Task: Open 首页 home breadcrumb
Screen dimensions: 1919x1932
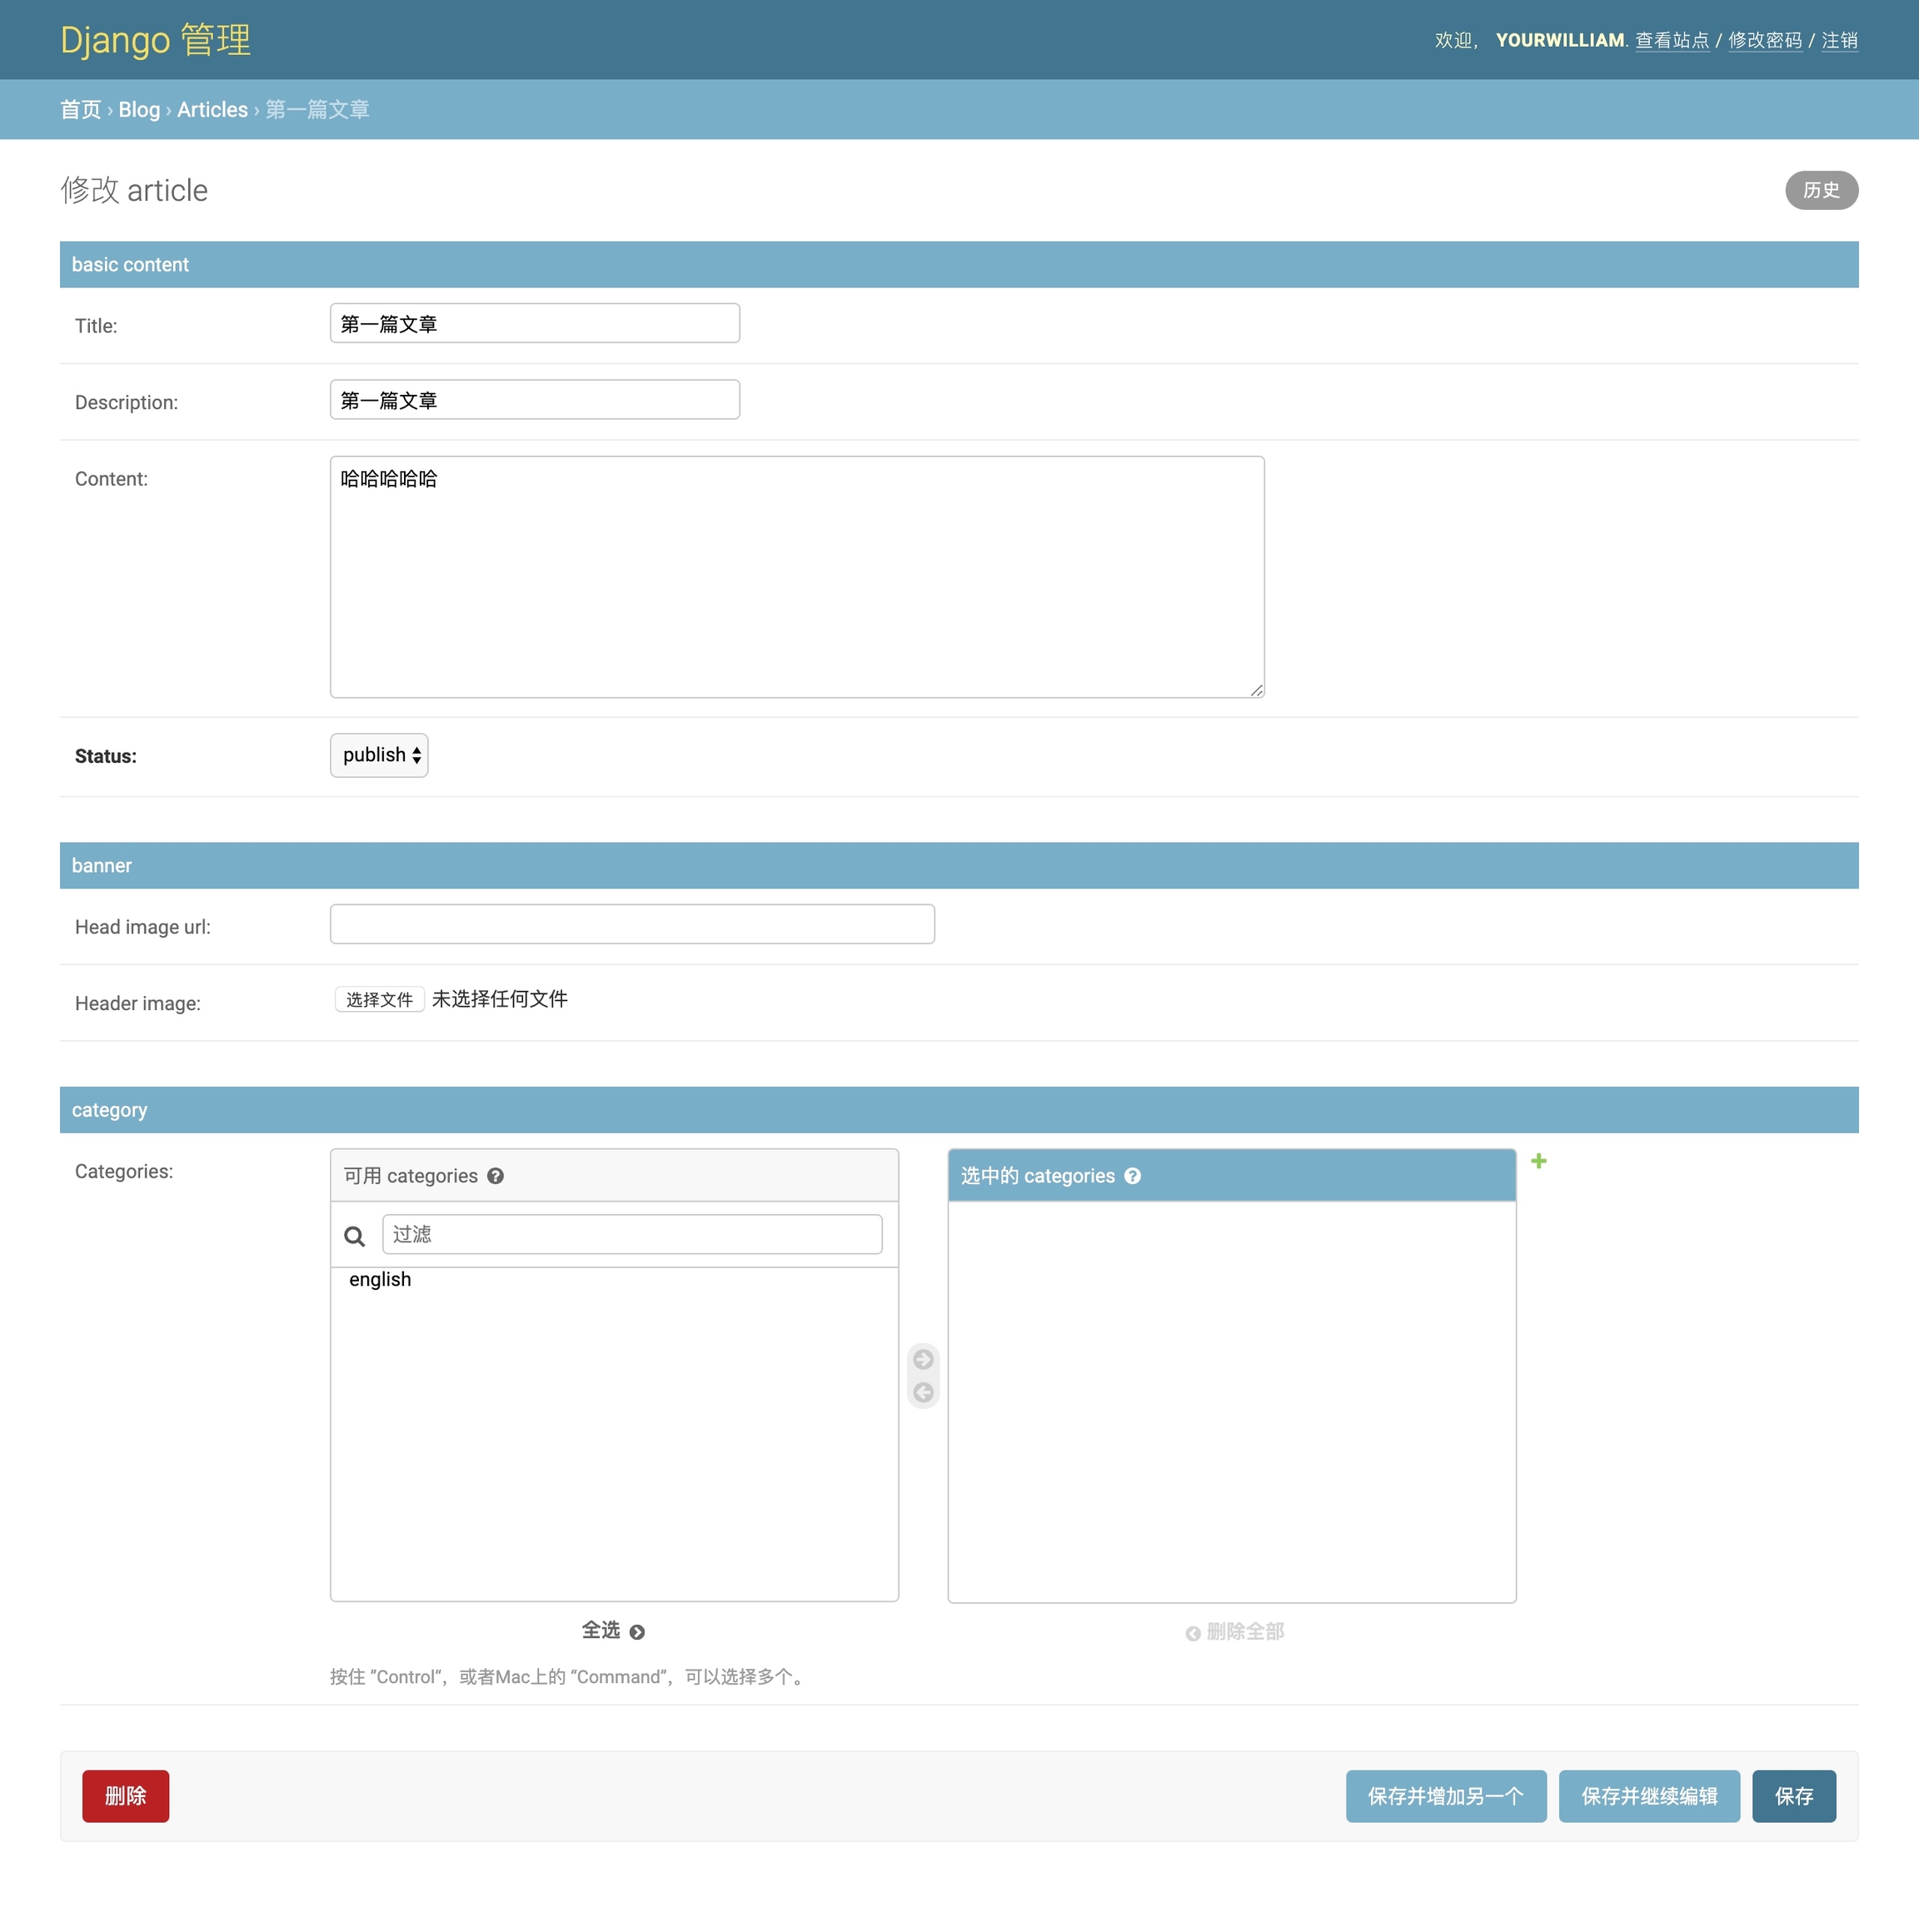Action: [80, 110]
